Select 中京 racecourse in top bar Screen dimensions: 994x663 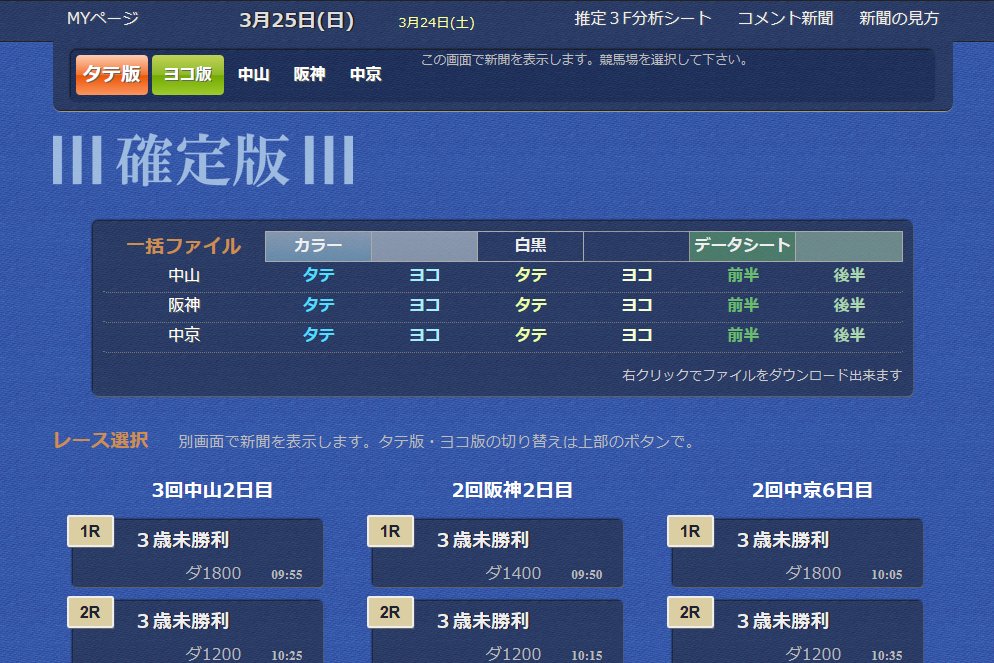(x=366, y=75)
